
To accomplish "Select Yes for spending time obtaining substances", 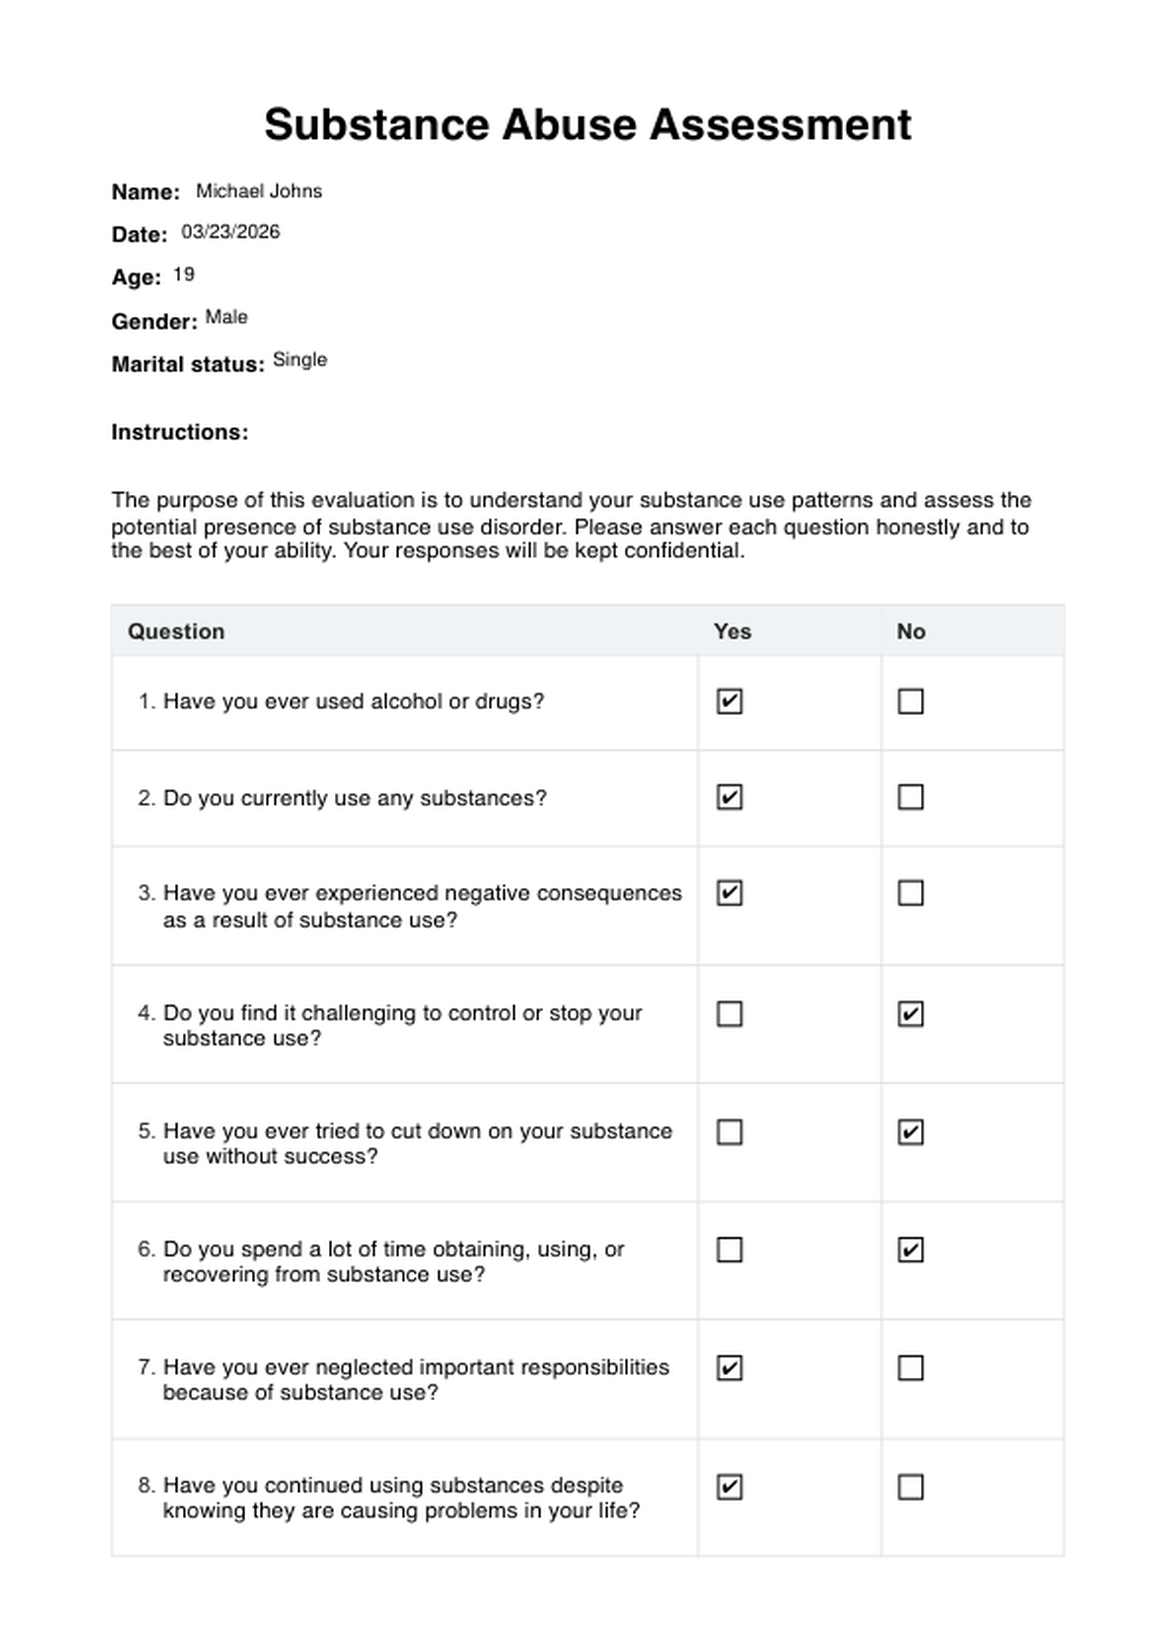I will [730, 1250].
